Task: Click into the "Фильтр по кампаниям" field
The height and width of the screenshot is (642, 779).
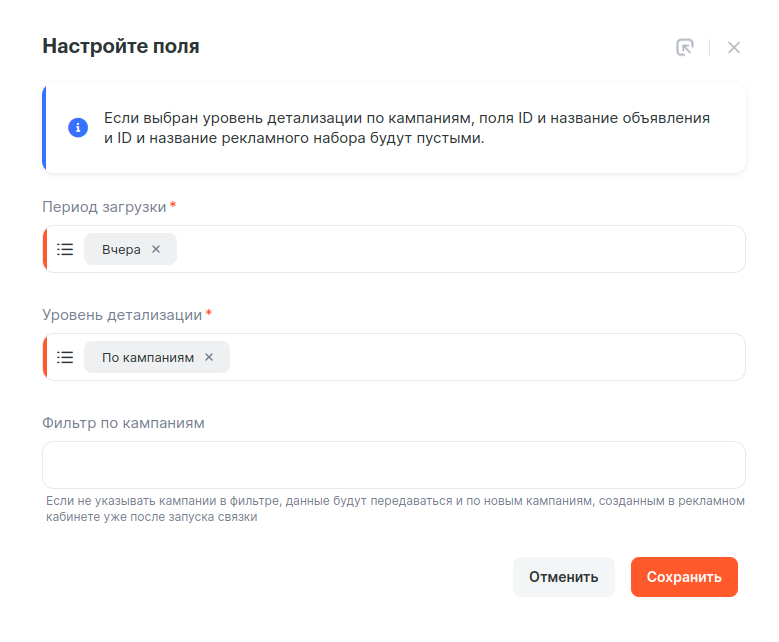Action: [394, 465]
